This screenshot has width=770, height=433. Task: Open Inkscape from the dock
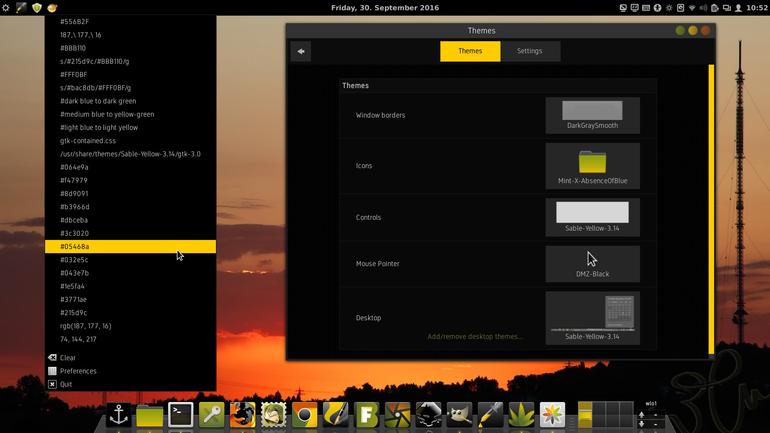pos(428,415)
